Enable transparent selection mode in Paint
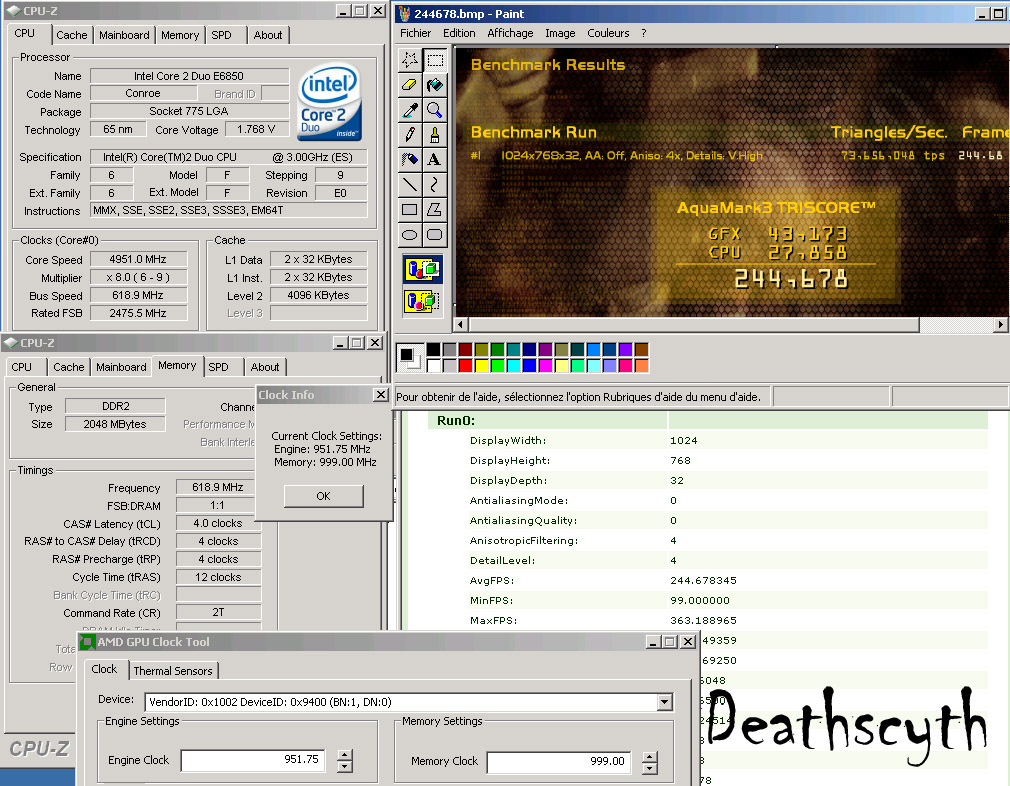The width and height of the screenshot is (1010, 786). click(x=423, y=301)
